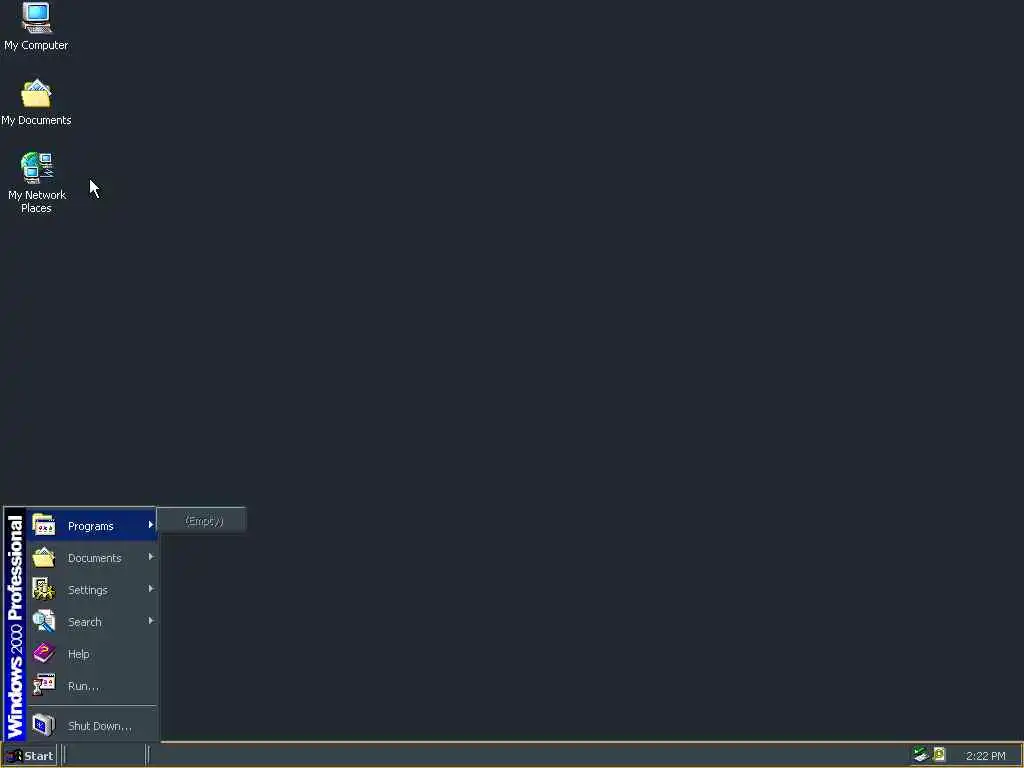Select the Documents folder entry in Start menu

tap(92, 557)
